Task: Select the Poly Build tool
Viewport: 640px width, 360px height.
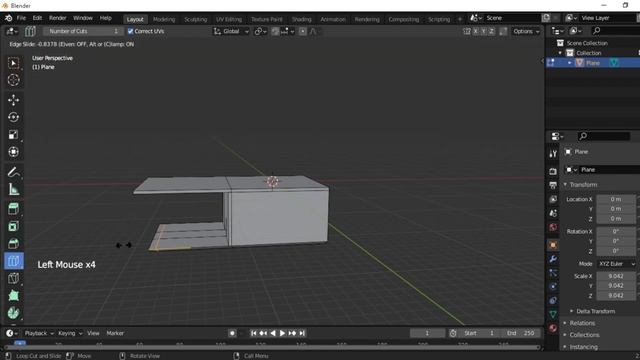Action: tap(13, 296)
